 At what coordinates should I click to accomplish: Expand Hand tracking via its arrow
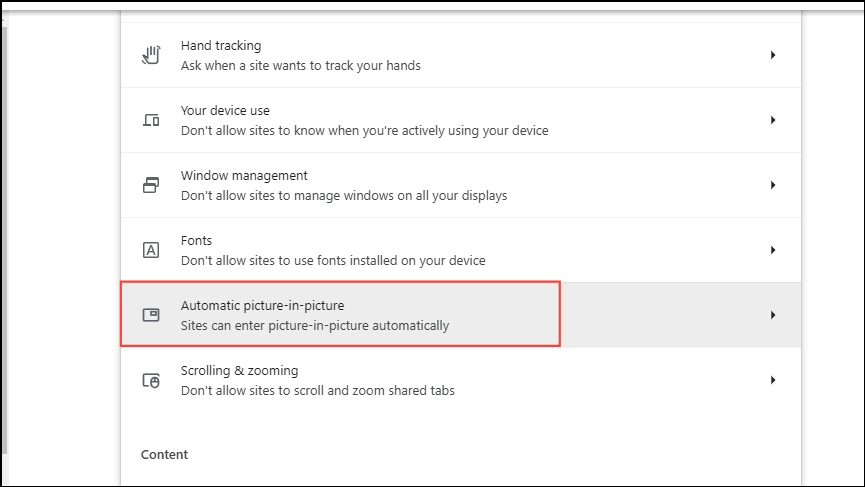[x=773, y=55]
